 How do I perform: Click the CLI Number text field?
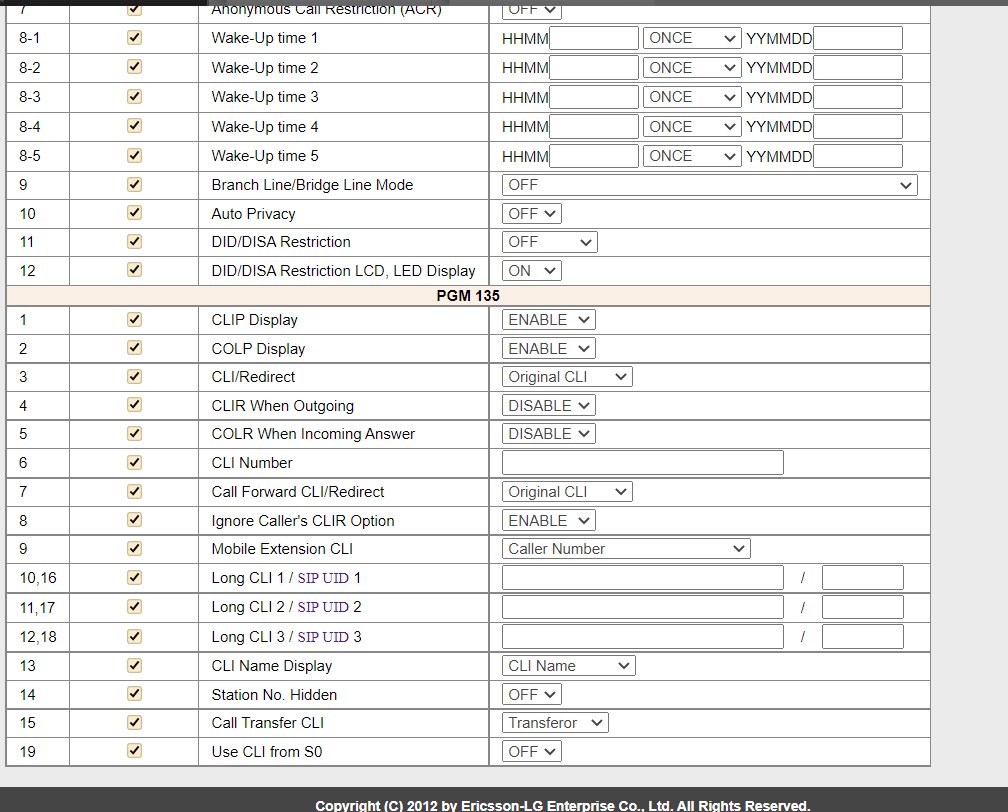(x=642, y=463)
